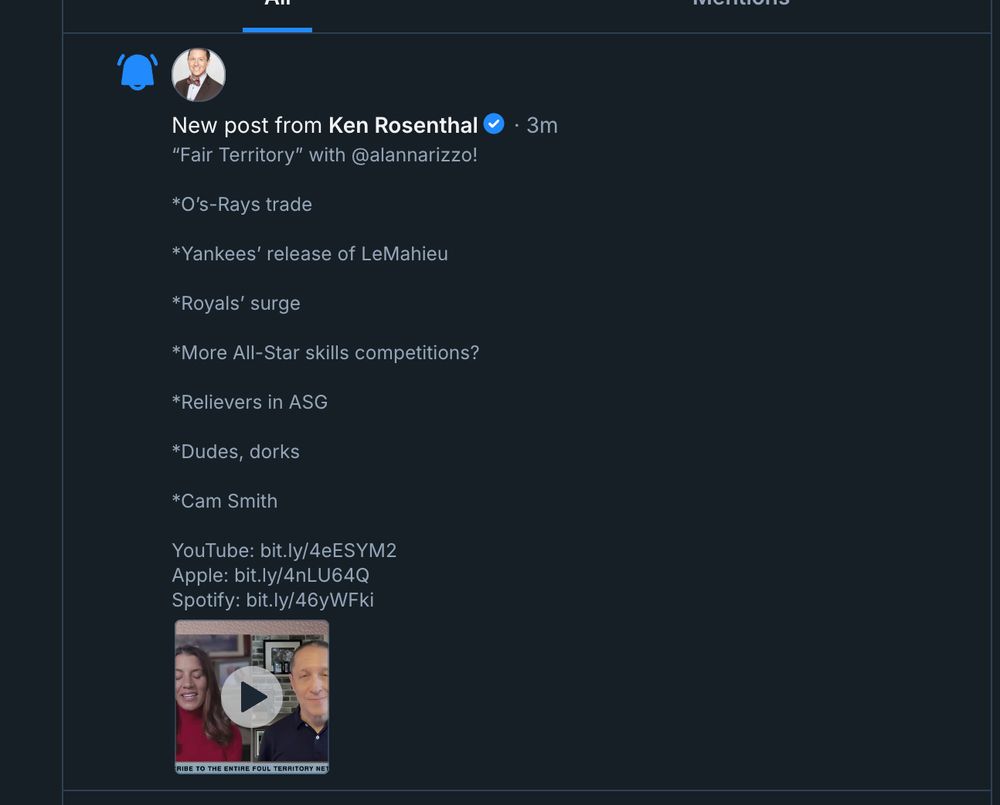Click the verified blue checkmark badge

pyautogui.click(x=493, y=124)
